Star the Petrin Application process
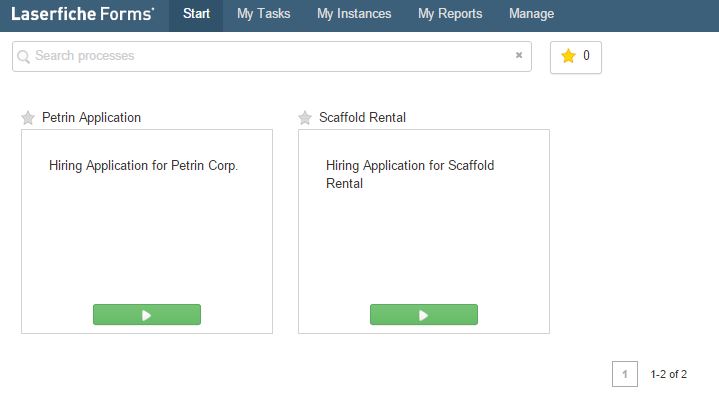 pos(28,118)
